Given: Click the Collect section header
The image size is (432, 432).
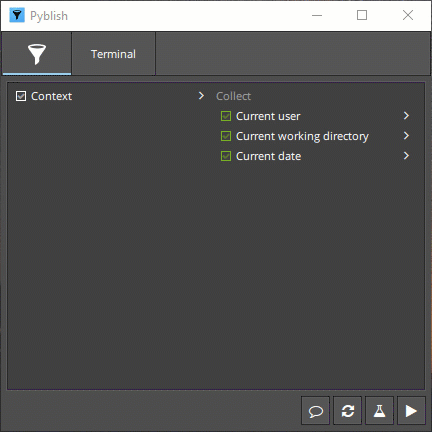Looking at the screenshot, I should [x=233, y=96].
